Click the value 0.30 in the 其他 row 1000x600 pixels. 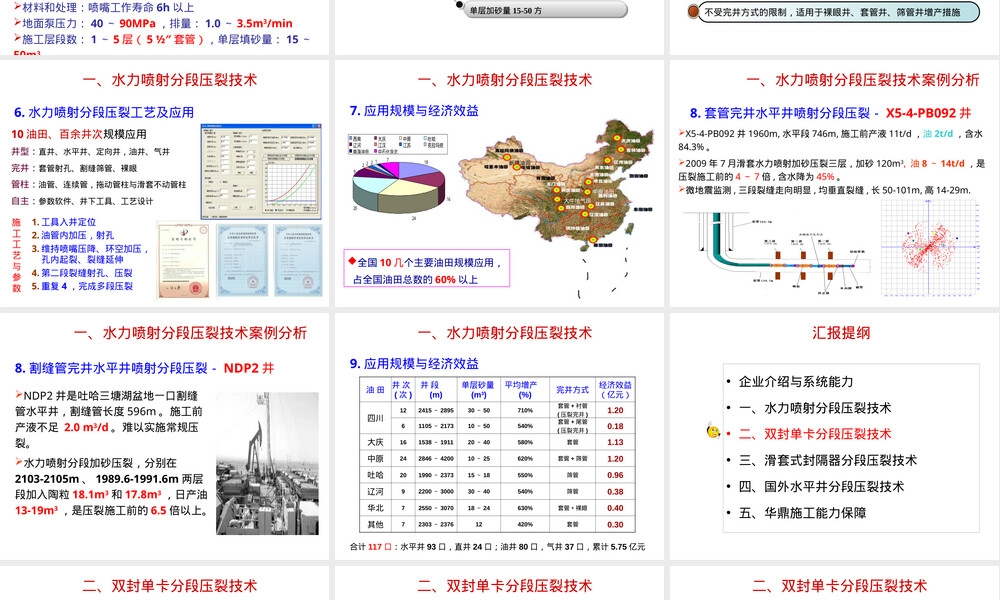click(x=615, y=524)
